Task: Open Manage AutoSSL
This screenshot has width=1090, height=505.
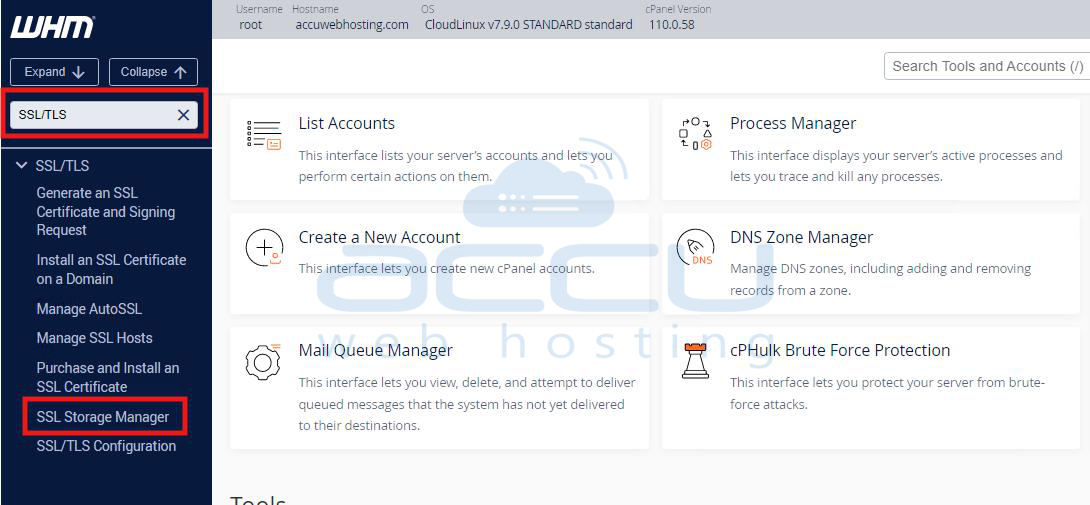Action: tap(89, 309)
